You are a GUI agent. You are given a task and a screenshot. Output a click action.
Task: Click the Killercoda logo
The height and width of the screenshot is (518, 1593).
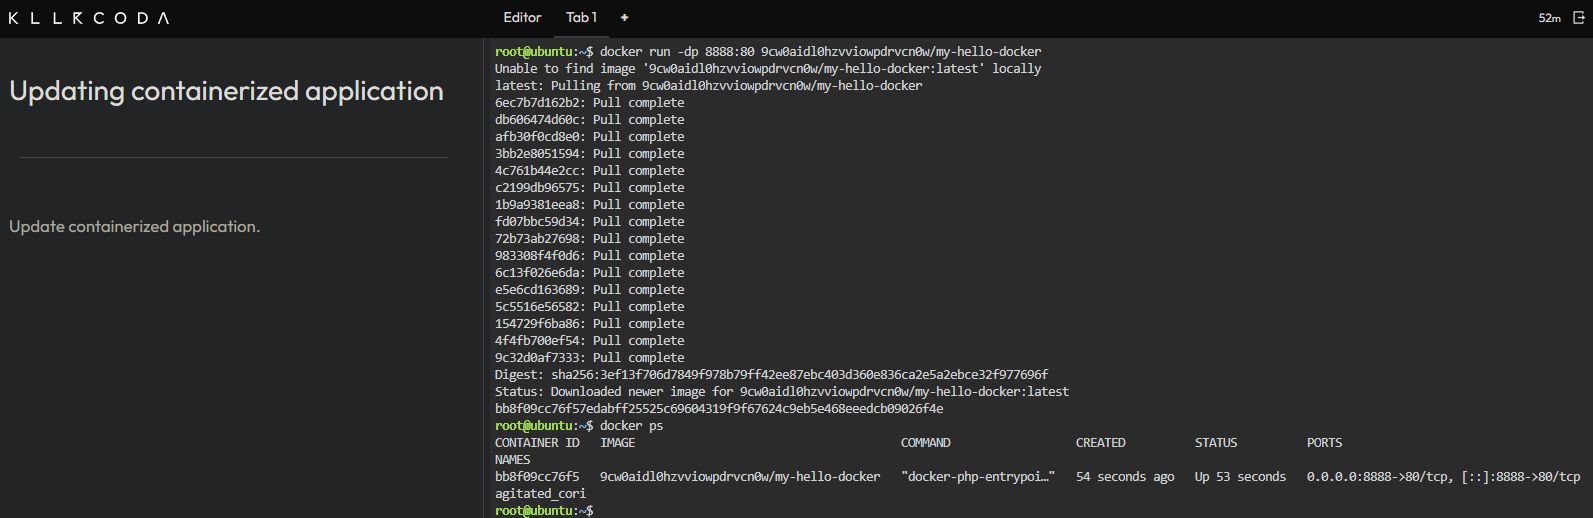coord(89,18)
